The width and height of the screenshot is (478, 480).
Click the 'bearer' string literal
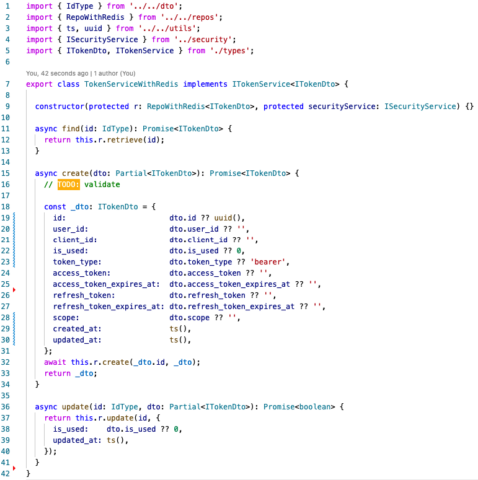pos(268,262)
